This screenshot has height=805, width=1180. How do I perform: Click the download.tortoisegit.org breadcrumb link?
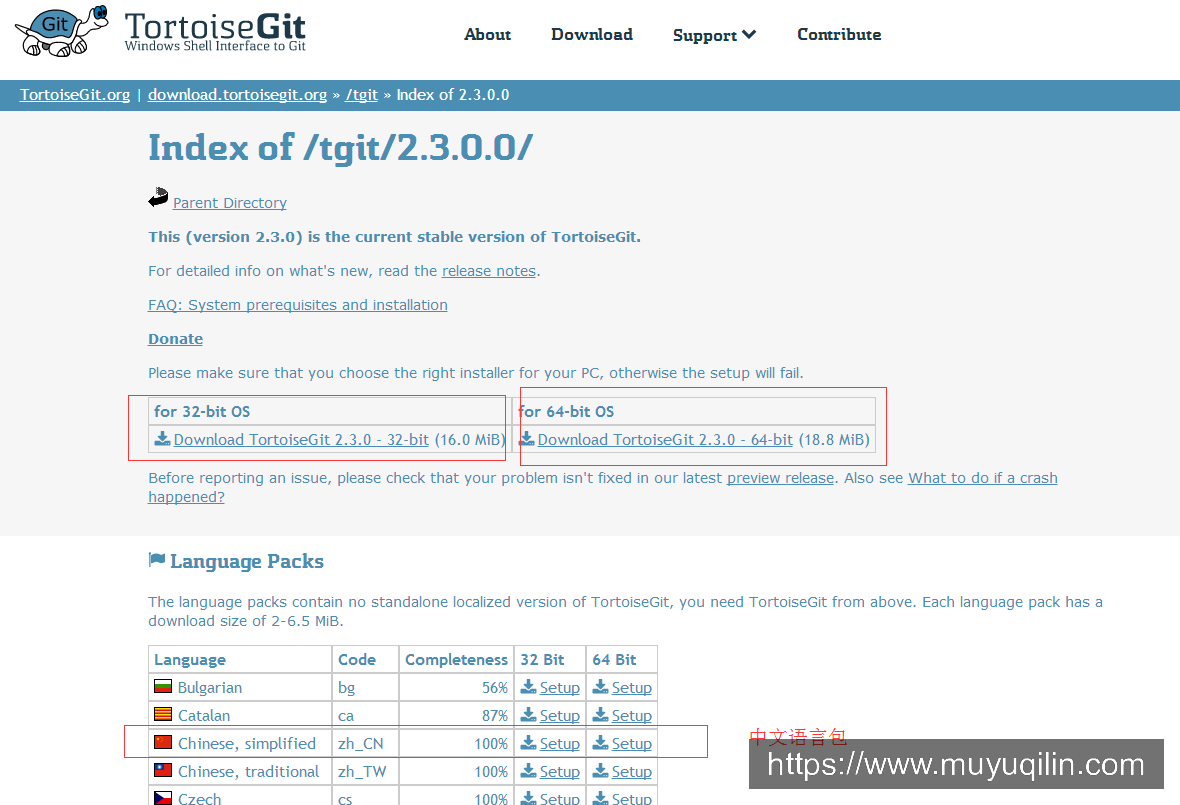pos(237,95)
